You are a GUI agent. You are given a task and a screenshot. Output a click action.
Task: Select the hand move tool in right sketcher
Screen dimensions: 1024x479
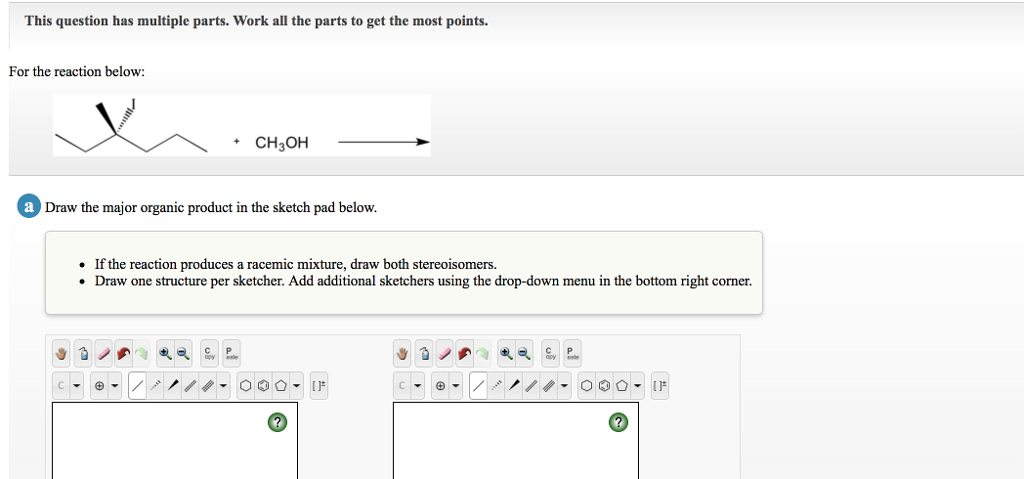(x=403, y=354)
